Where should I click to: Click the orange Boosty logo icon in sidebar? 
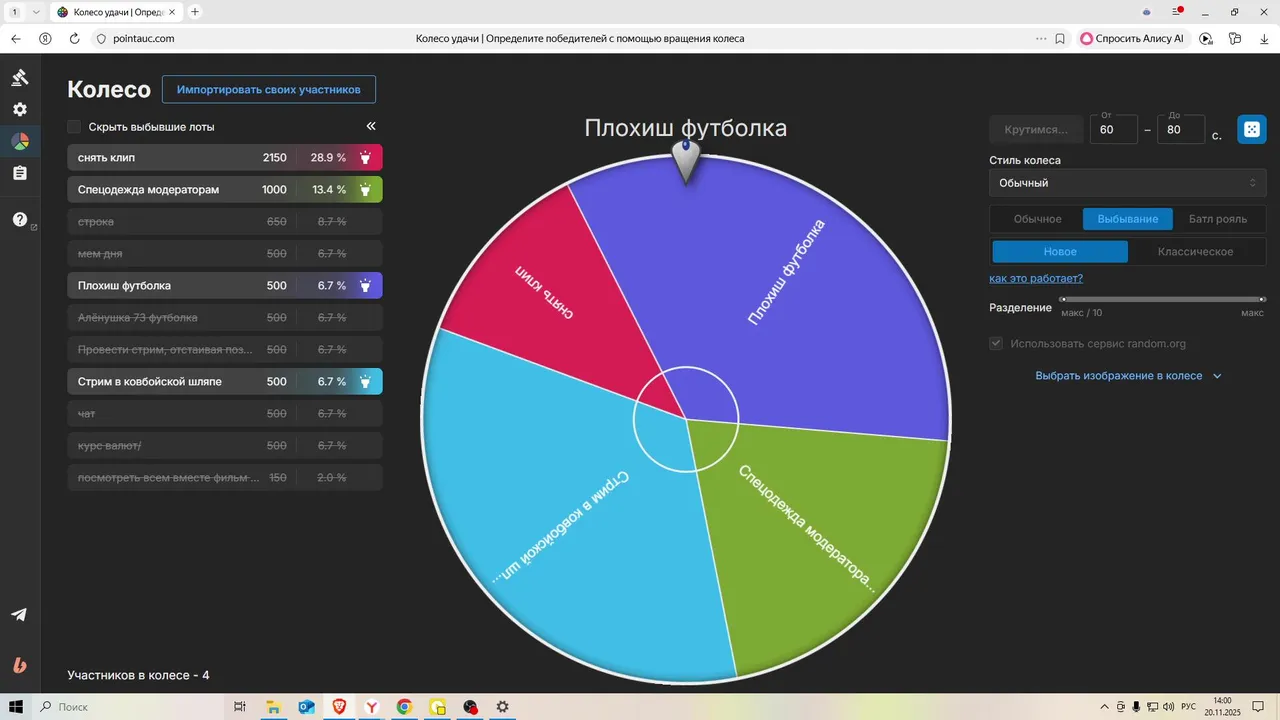point(20,665)
